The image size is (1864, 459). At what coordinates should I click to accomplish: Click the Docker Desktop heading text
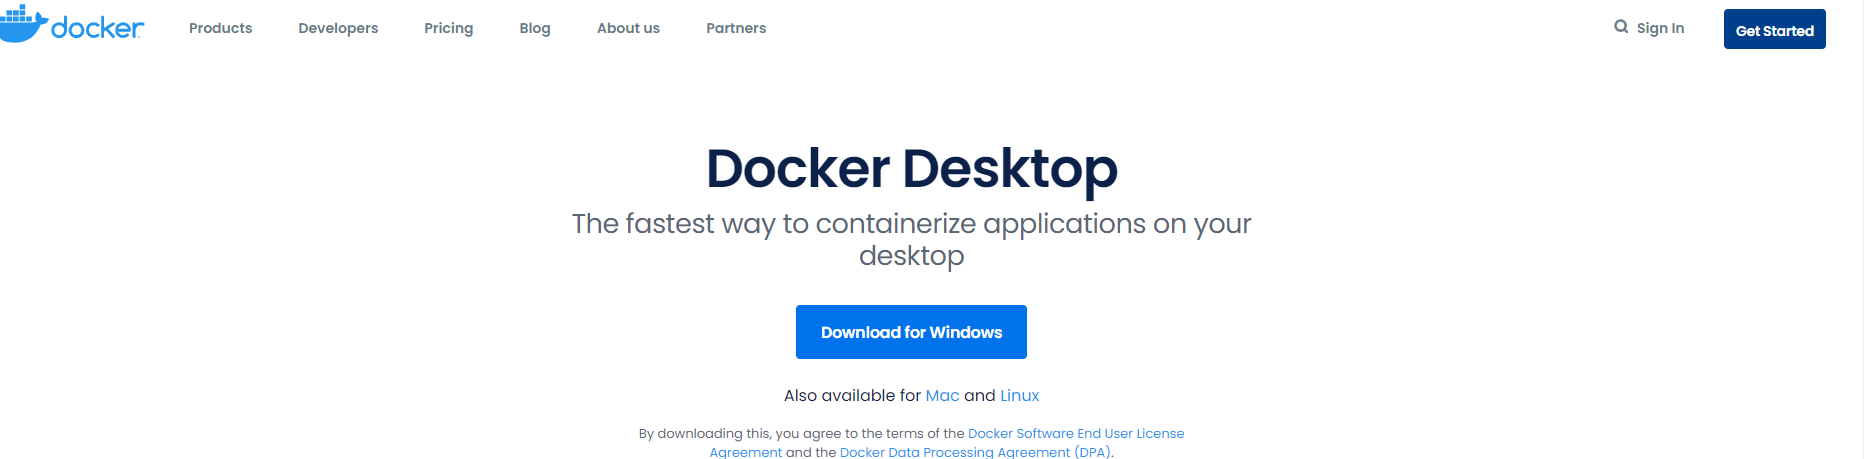(x=911, y=169)
